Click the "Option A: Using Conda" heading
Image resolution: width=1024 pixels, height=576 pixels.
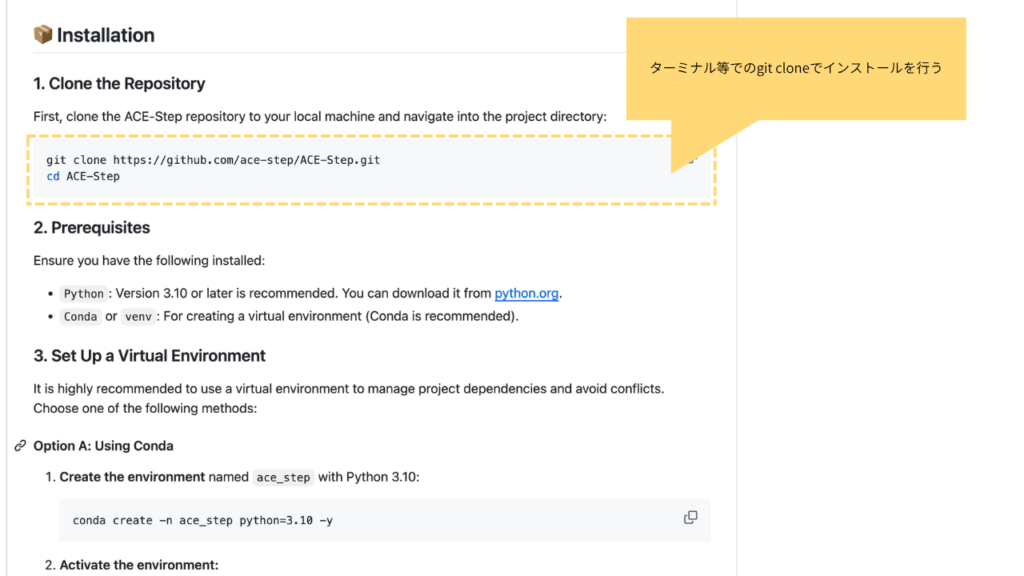coord(103,446)
